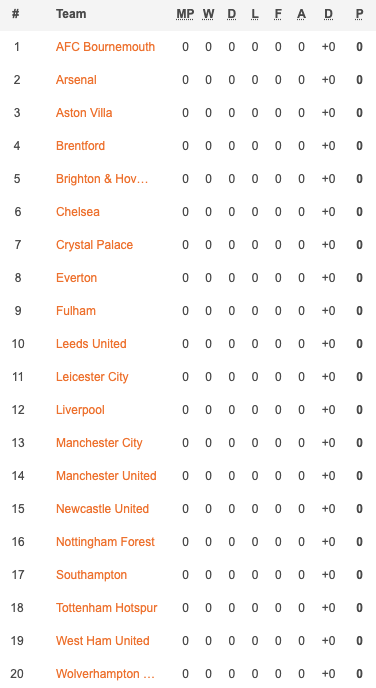Click the P points column header
Viewport: 376px width, 688px height.
(359, 14)
